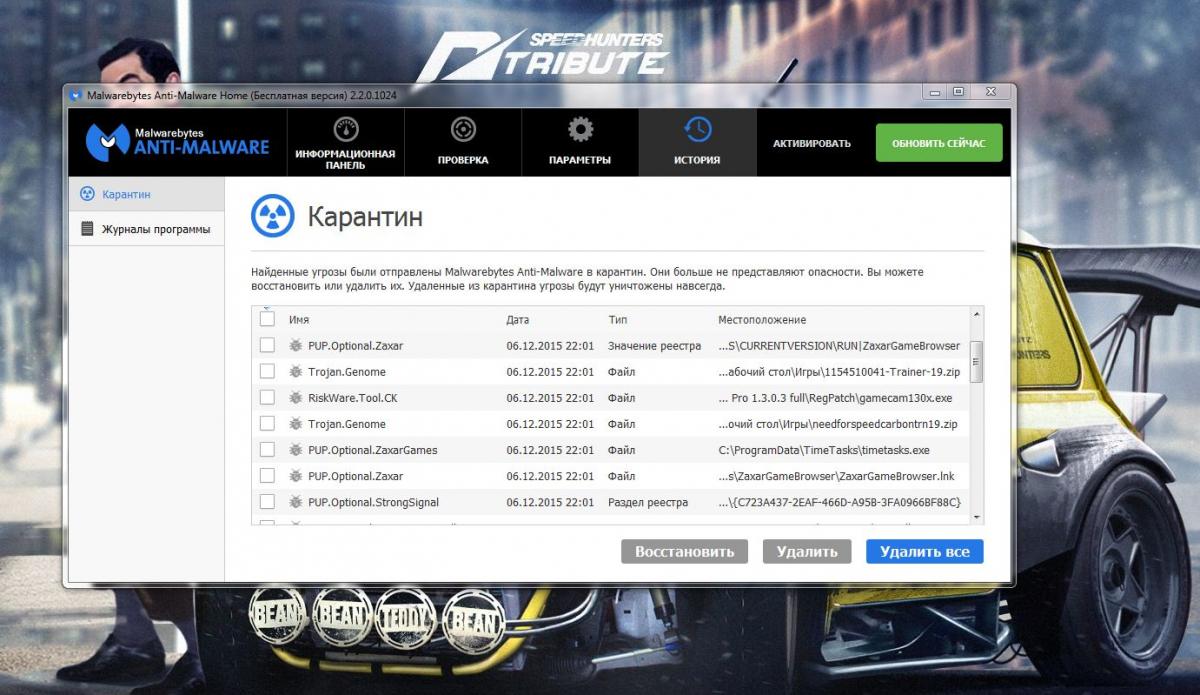Click the scrollbar up arrow of the list

click(976, 314)
